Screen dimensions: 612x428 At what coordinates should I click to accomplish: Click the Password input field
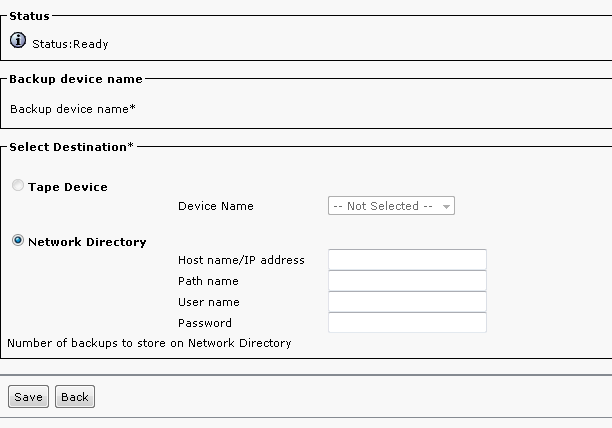407,323
